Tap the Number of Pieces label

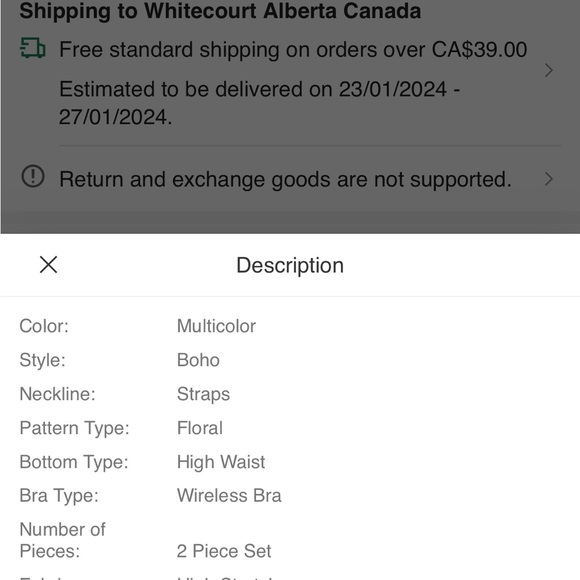pyautogui.click(x=62, y=540)
